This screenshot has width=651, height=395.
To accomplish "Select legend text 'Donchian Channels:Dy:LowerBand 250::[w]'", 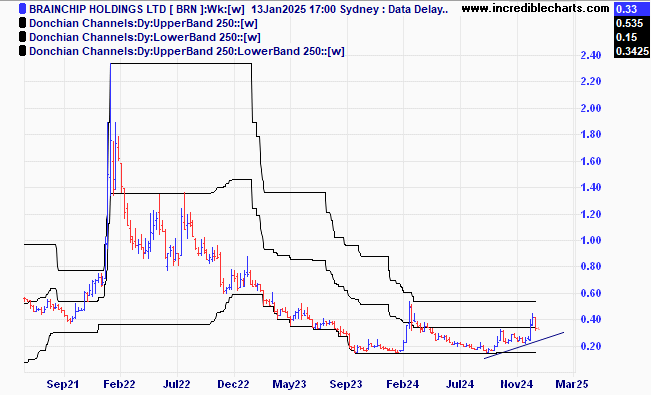I will pyautogui.click(x=145, y=37).
